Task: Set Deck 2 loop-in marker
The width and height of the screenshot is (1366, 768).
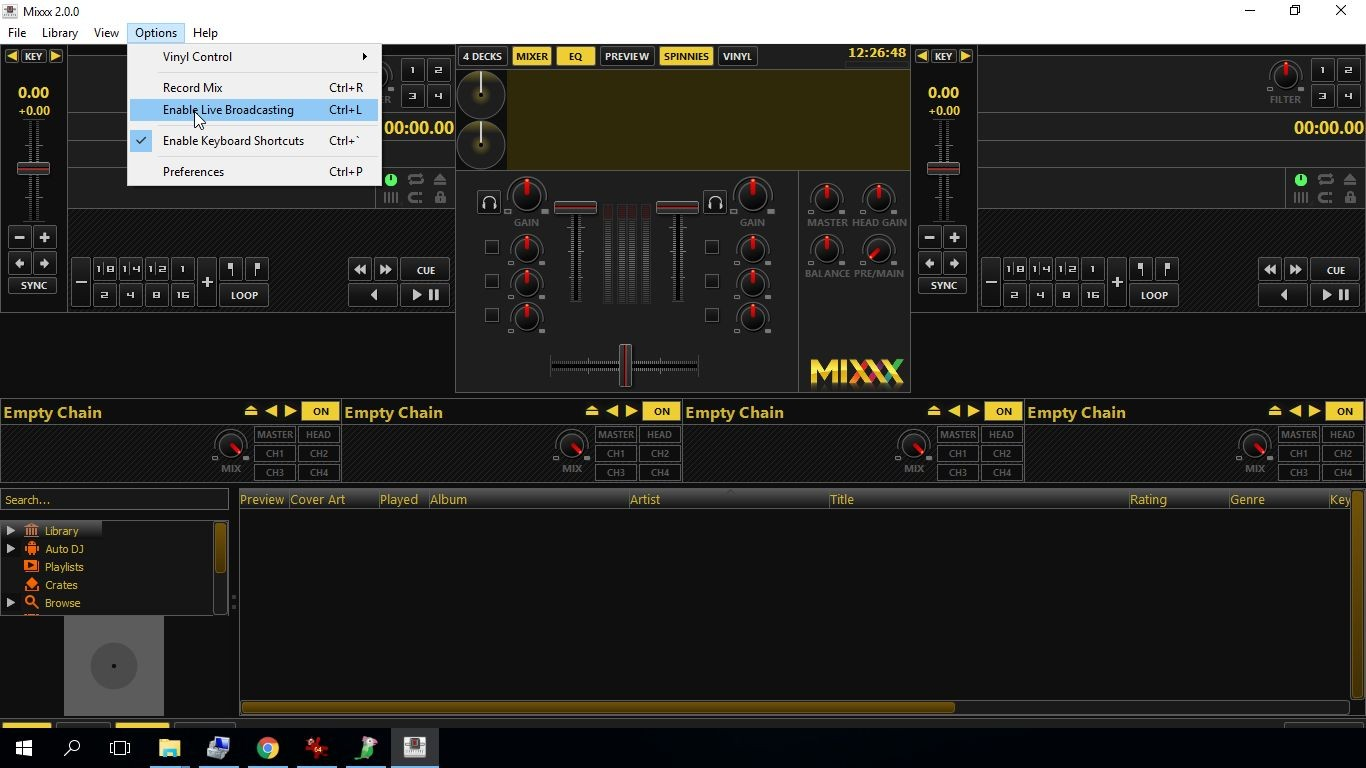Action: pos(1141,269)
